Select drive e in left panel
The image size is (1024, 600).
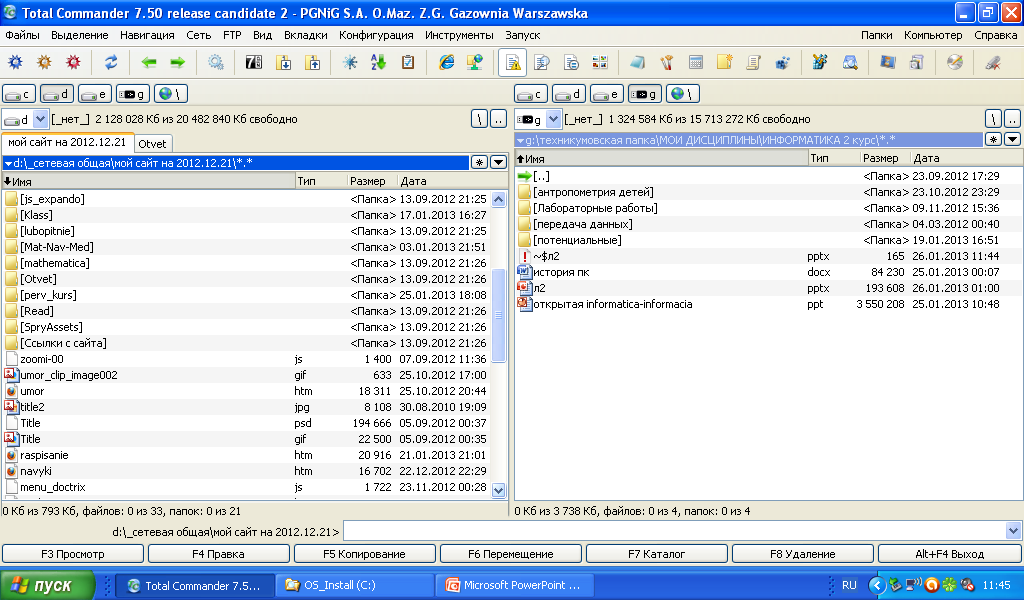point(95,94)
